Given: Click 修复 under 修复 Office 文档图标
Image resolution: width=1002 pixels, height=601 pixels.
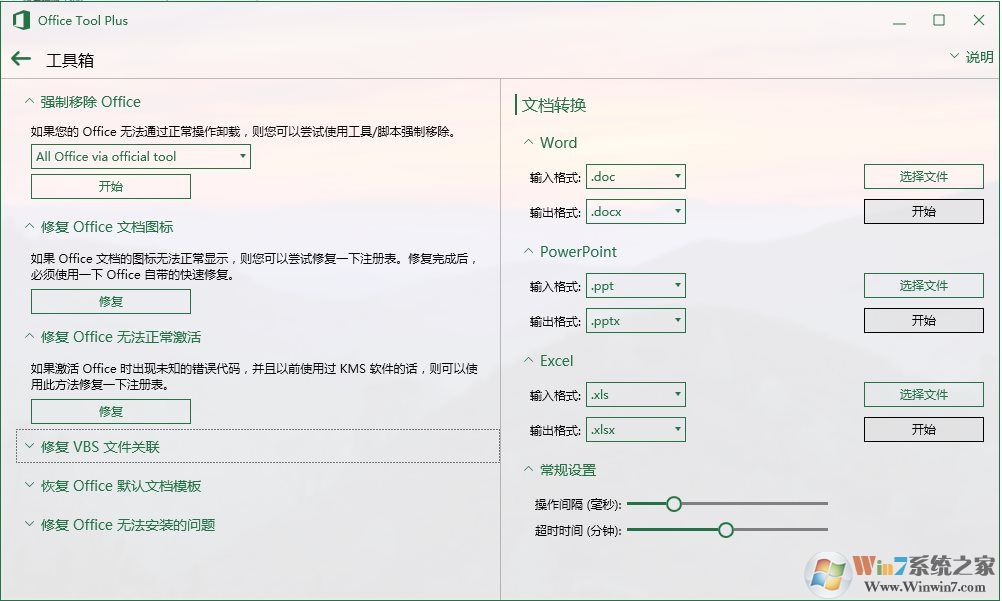Looking at the screenshot, I should pos(110,301).
